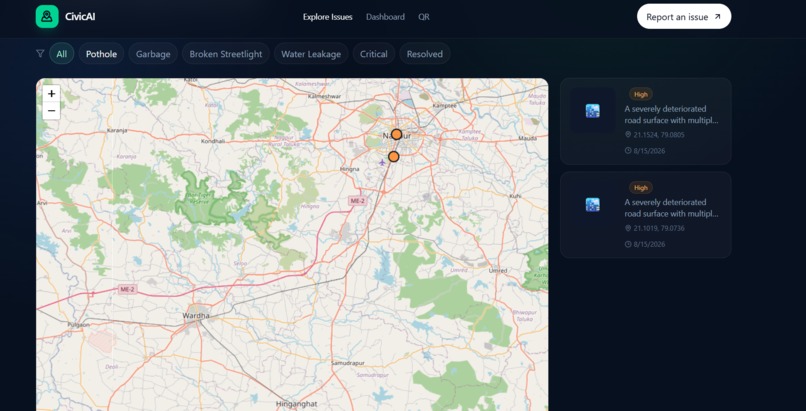Click High badge on first issue card
This screenshot has height=411, width=806.
pyautogui.click(x=641, y=94)
